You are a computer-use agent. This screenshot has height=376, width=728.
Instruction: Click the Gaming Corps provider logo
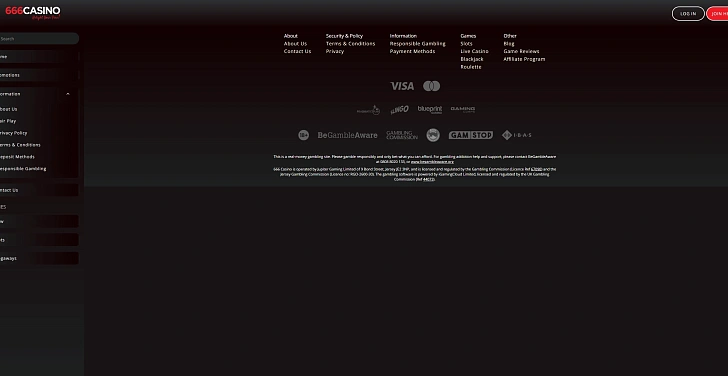pos(463,110)
